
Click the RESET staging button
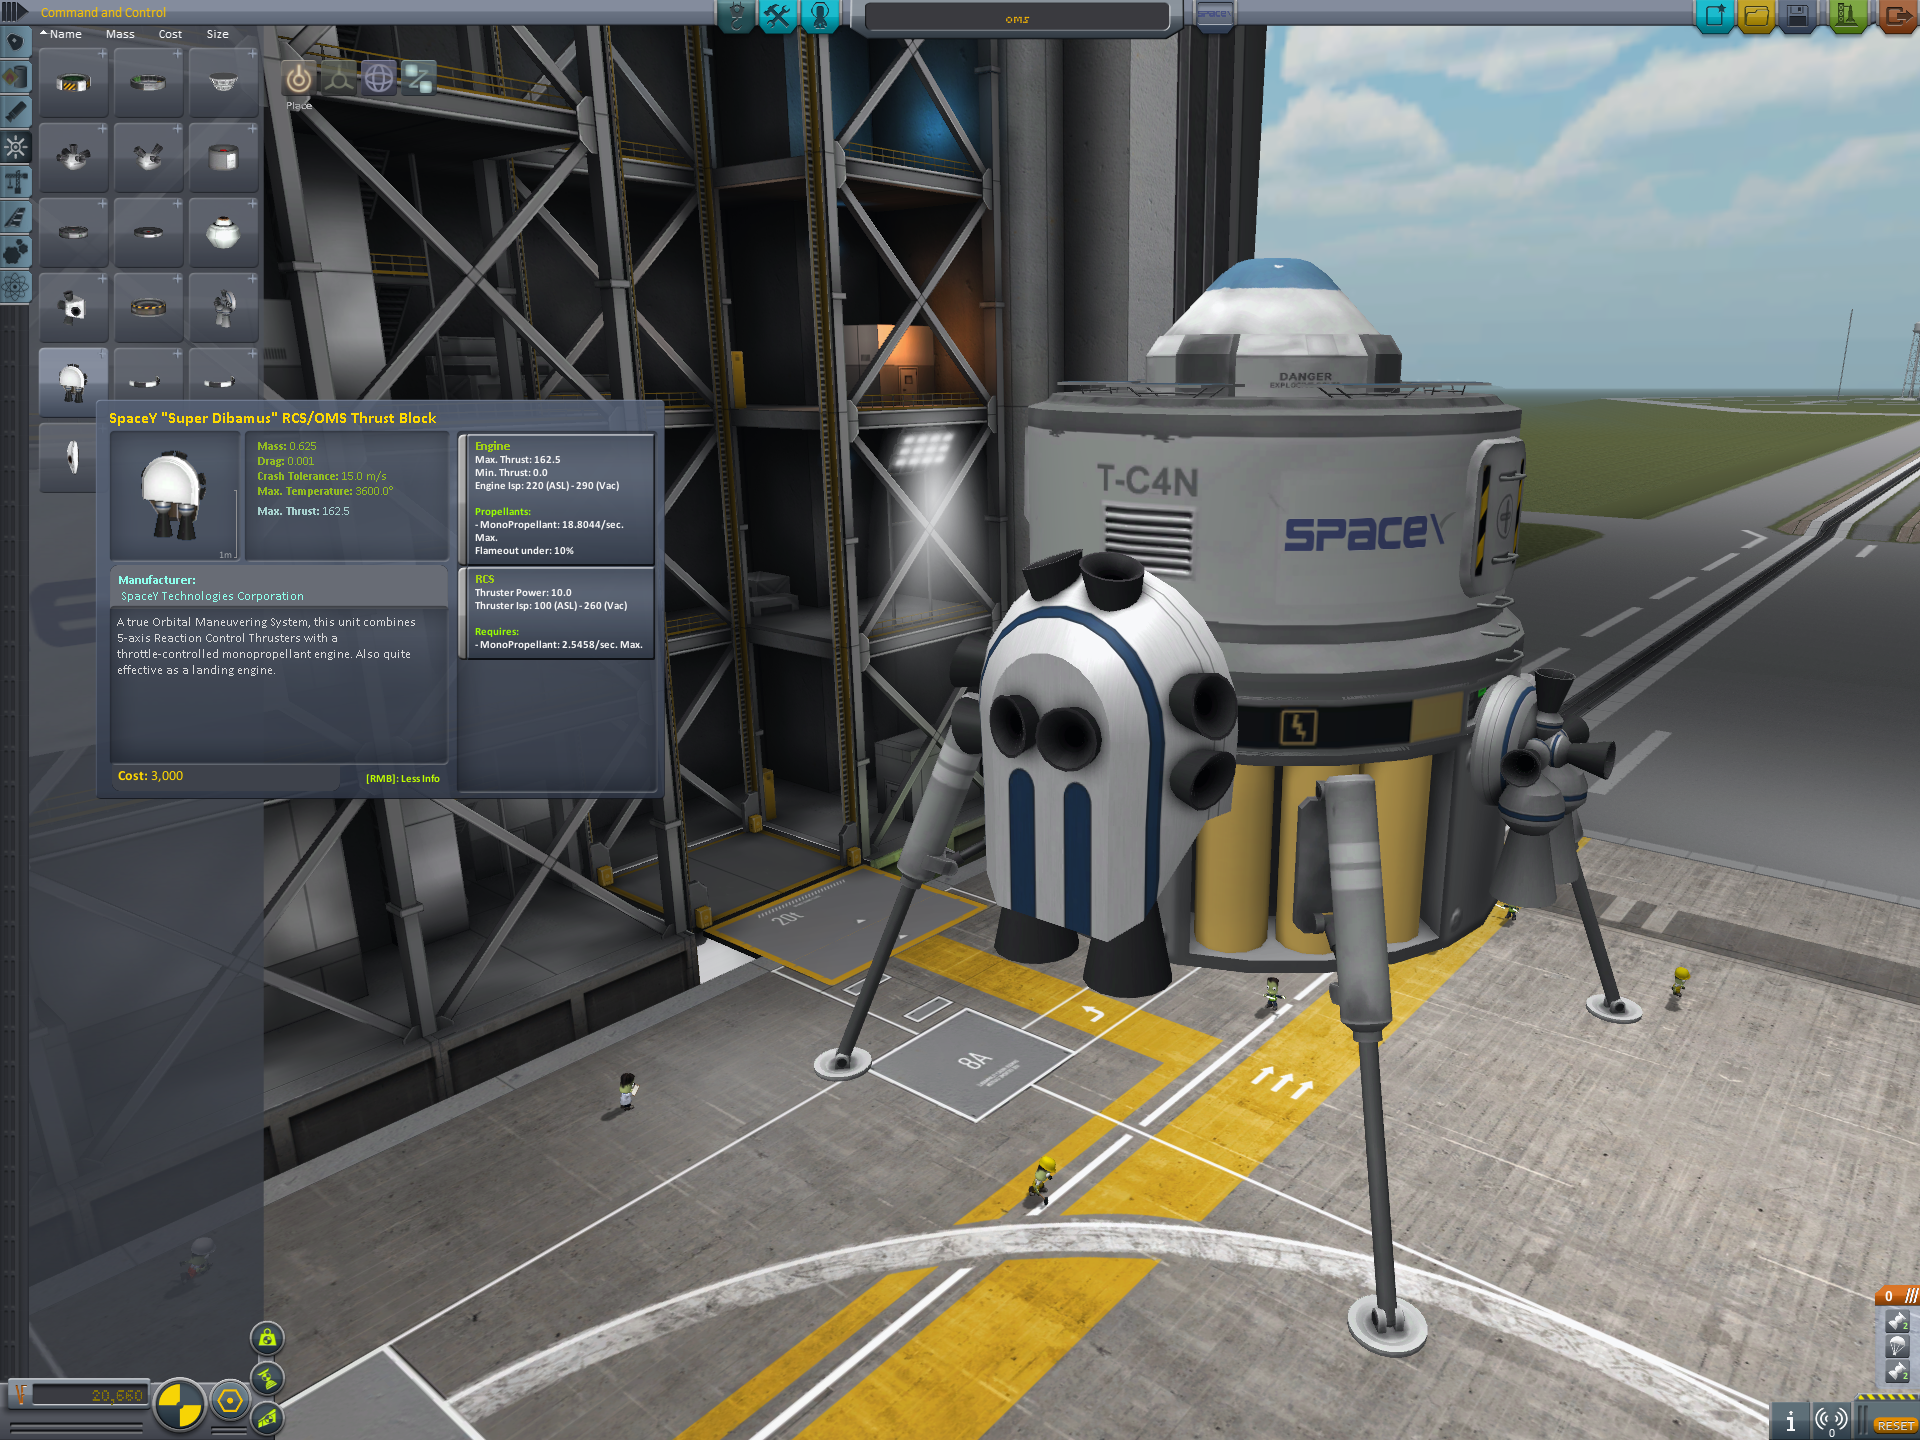tap(1894, 1425)
